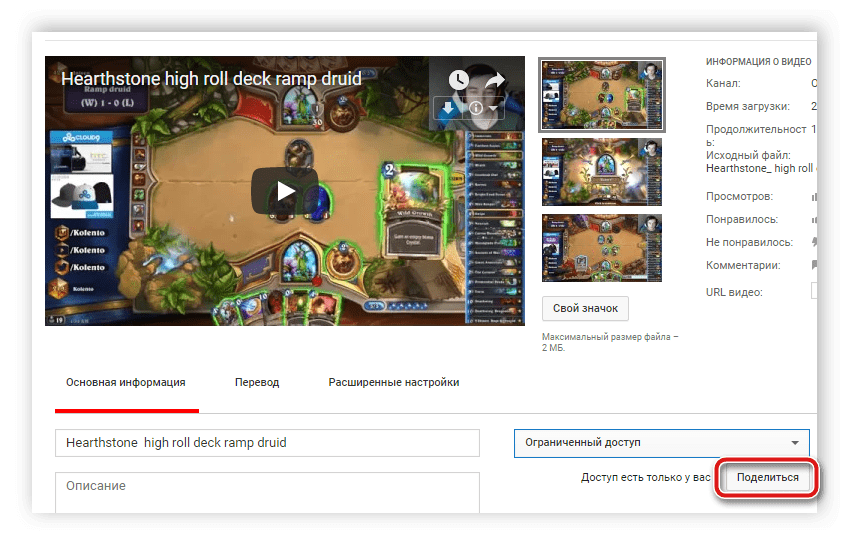Click the Комментарии: label

click(x=743, y=266)
